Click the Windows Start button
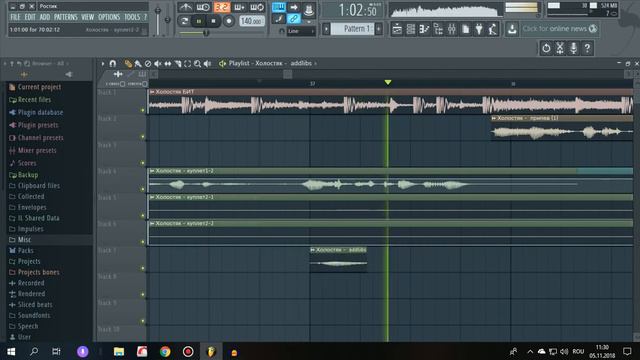This screenshot has width=640, height=360. (11, 351)
